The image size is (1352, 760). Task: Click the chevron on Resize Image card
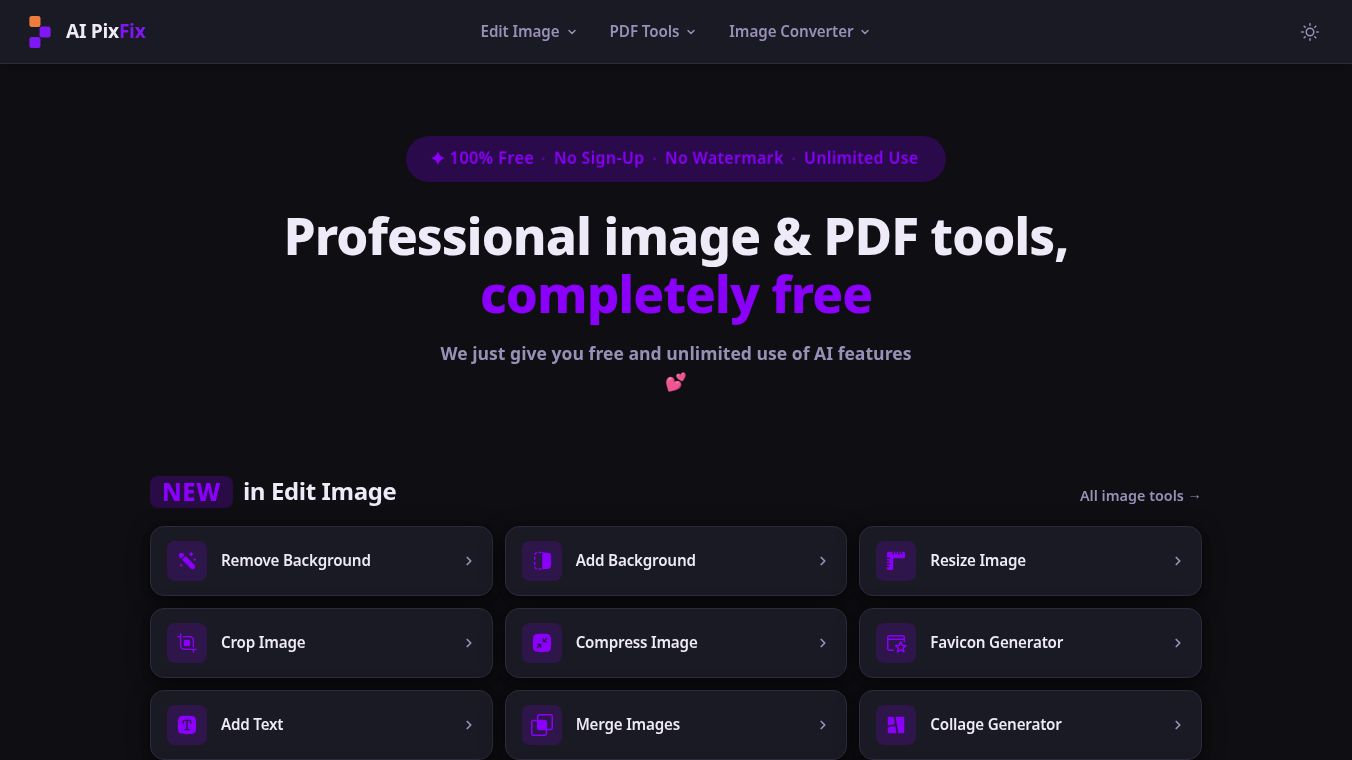1177,561
